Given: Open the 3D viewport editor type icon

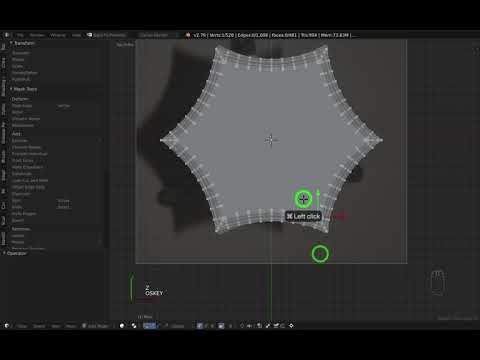Looking at the screenshot, I should tap(7, 326).
